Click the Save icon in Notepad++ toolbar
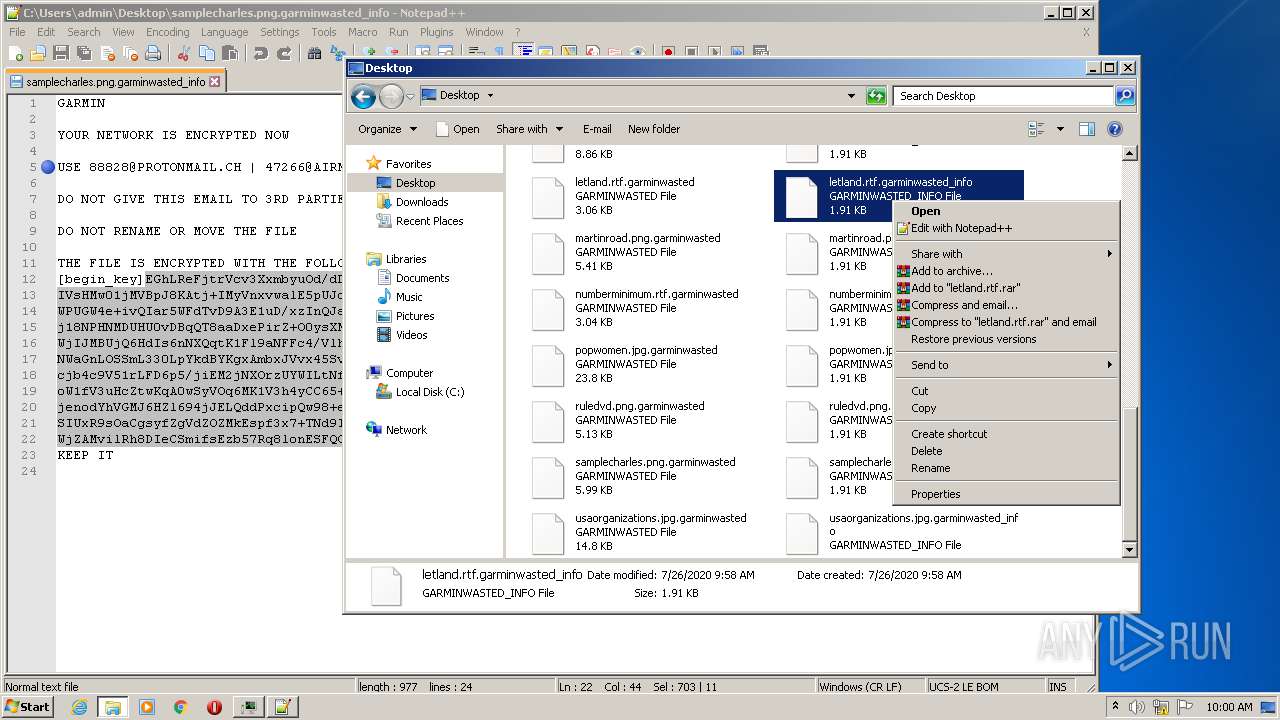 61,53
